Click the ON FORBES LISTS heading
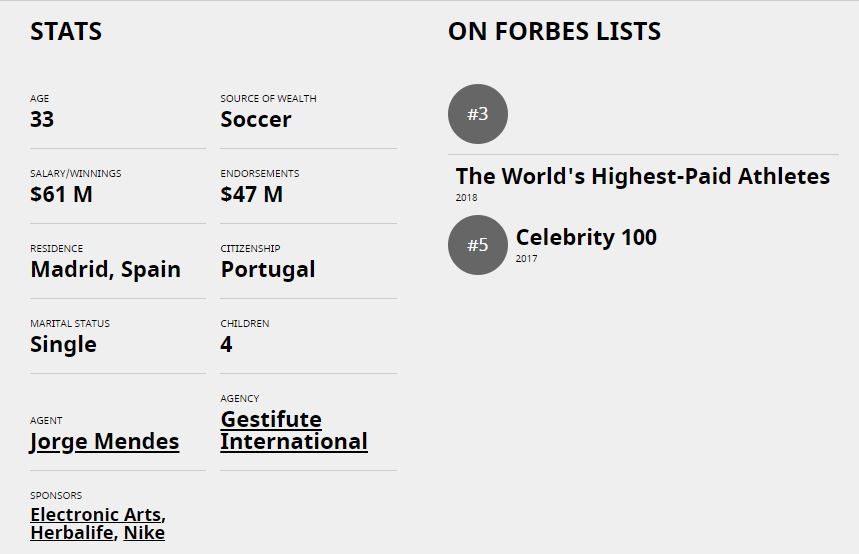 pyautogui.click(x=554, y=32)
